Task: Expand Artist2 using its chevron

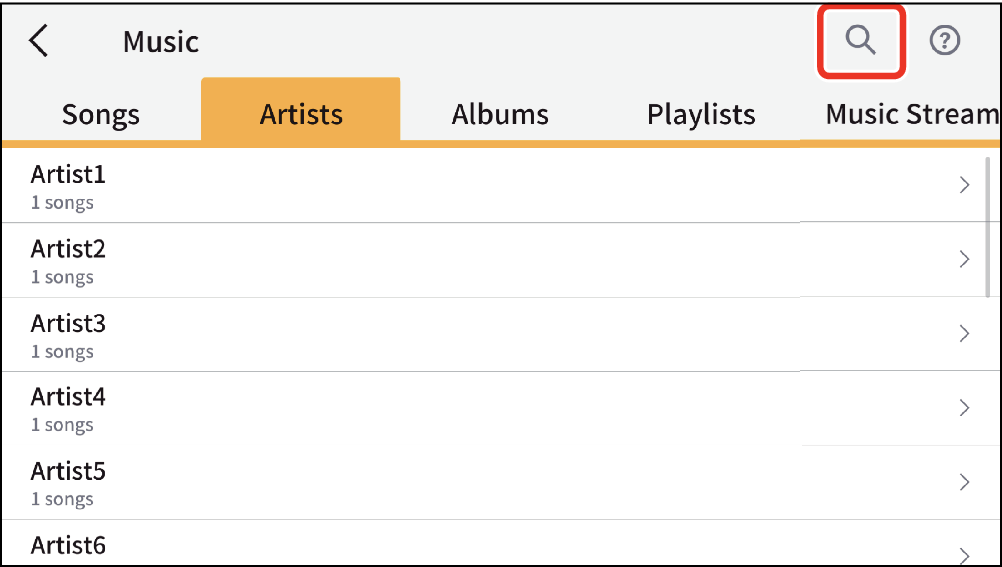Action: pyautogui.click(x=965, y=259)
